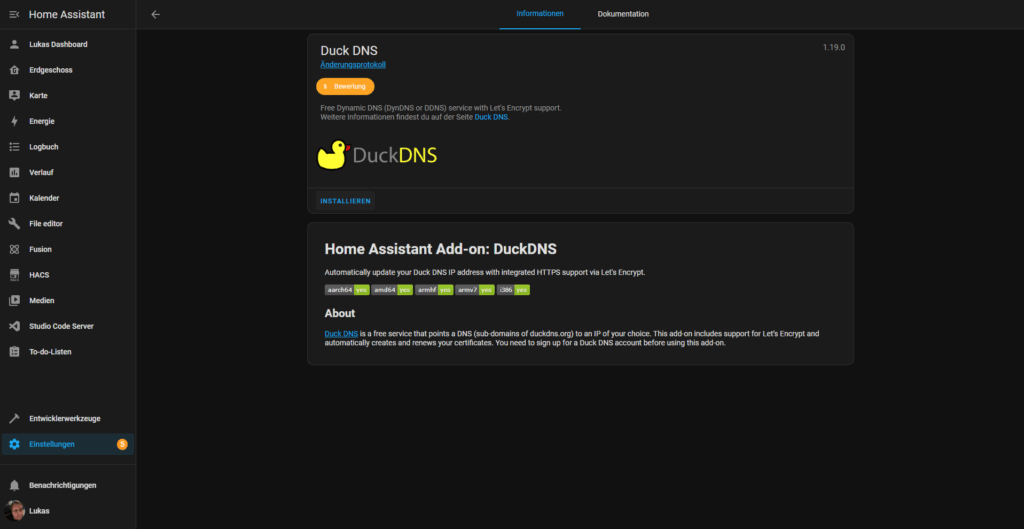Click the orange Bewertung badge
Screen dimensions: 1024x529
pos(345,86)
